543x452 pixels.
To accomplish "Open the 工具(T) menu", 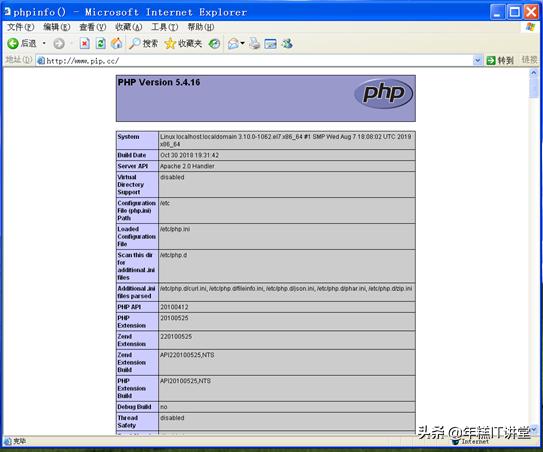I will pos(164,27).
